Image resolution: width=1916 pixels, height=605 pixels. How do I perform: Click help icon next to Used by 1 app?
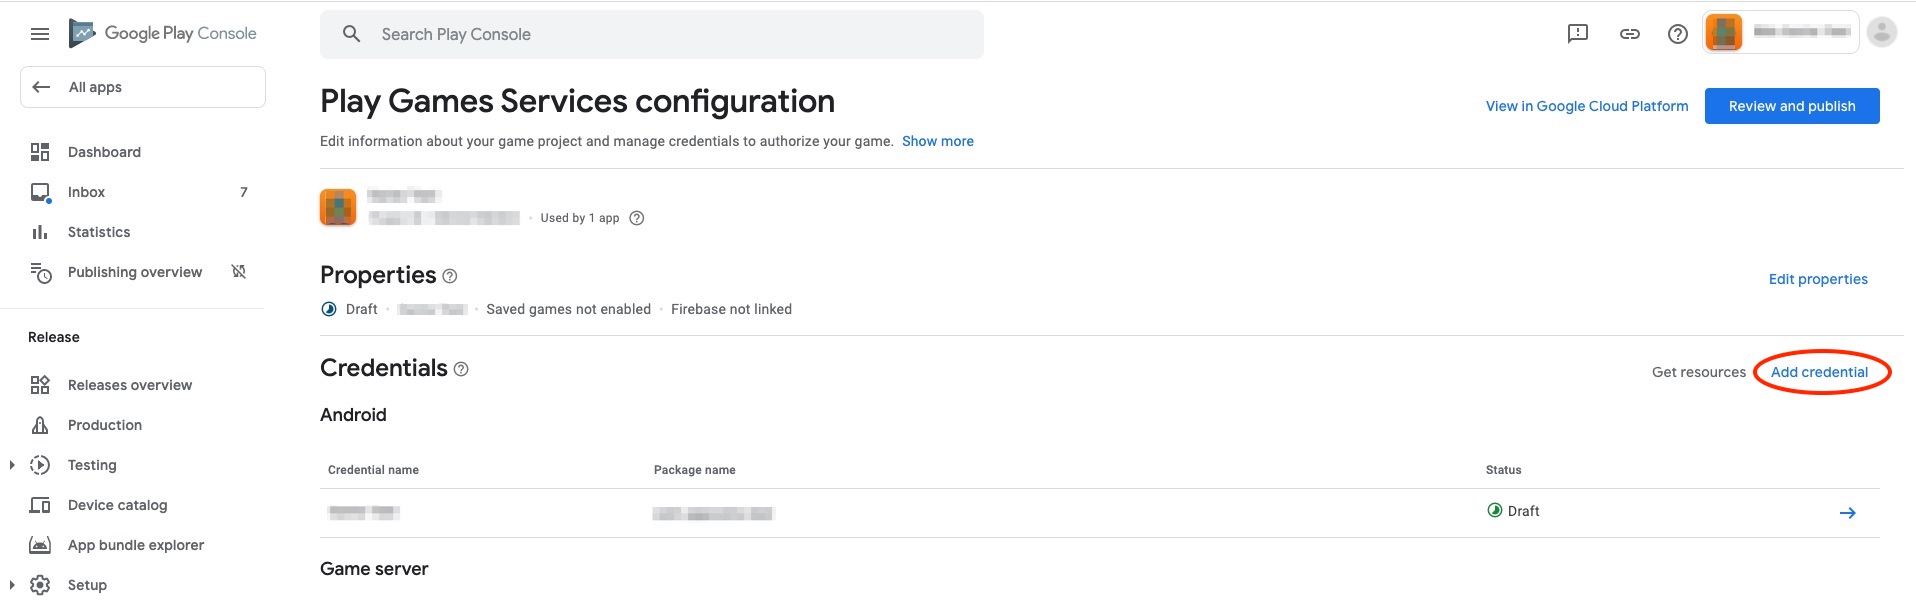point(637,218)
